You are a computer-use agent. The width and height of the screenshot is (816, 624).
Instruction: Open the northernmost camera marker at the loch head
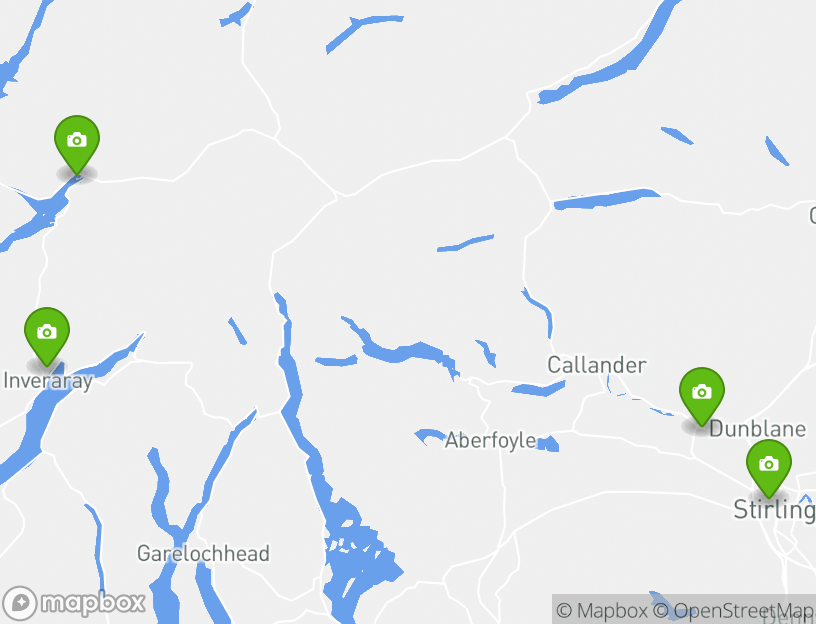pyautogui.click(x=77, y=144)
